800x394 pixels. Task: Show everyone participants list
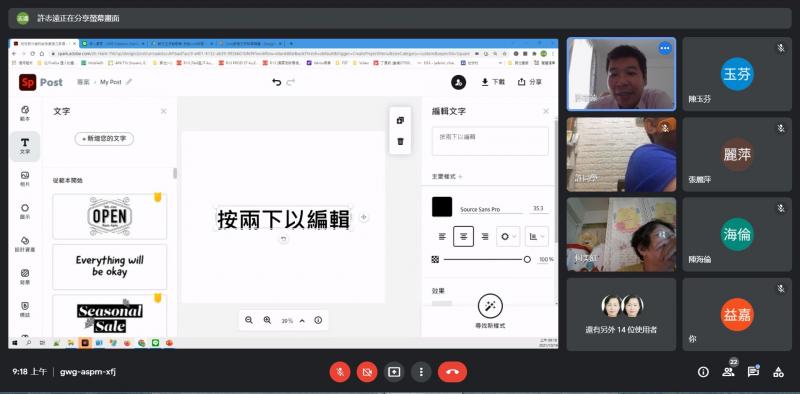click(x=728, y=372)
